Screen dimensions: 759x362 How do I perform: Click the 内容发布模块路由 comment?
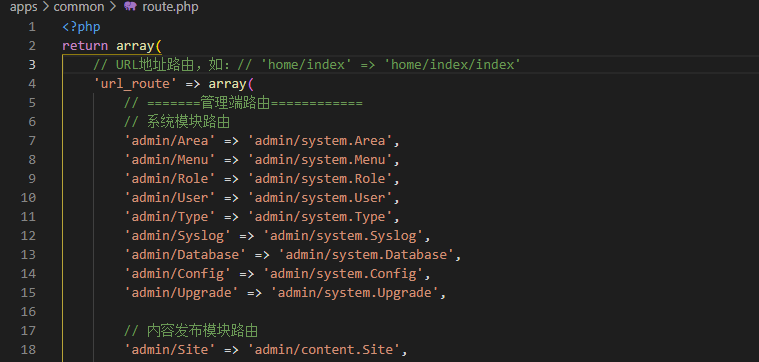pyautogui.click(x=191, y=331)
